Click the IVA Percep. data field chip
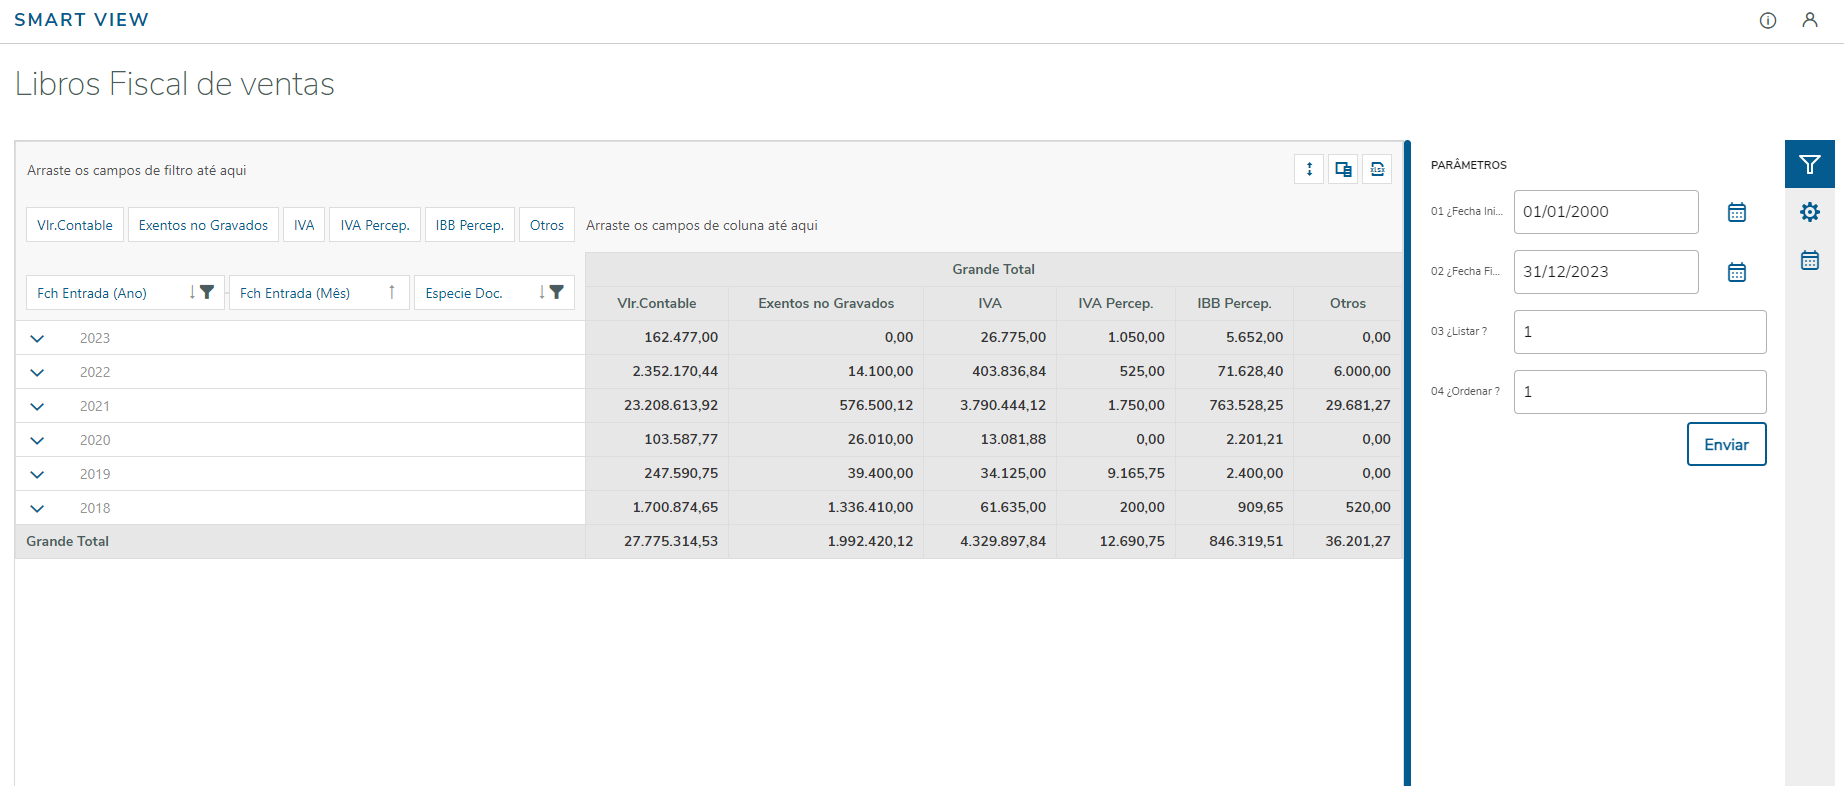The height and width of the screenshot is (786, 1844). point(375,225)
